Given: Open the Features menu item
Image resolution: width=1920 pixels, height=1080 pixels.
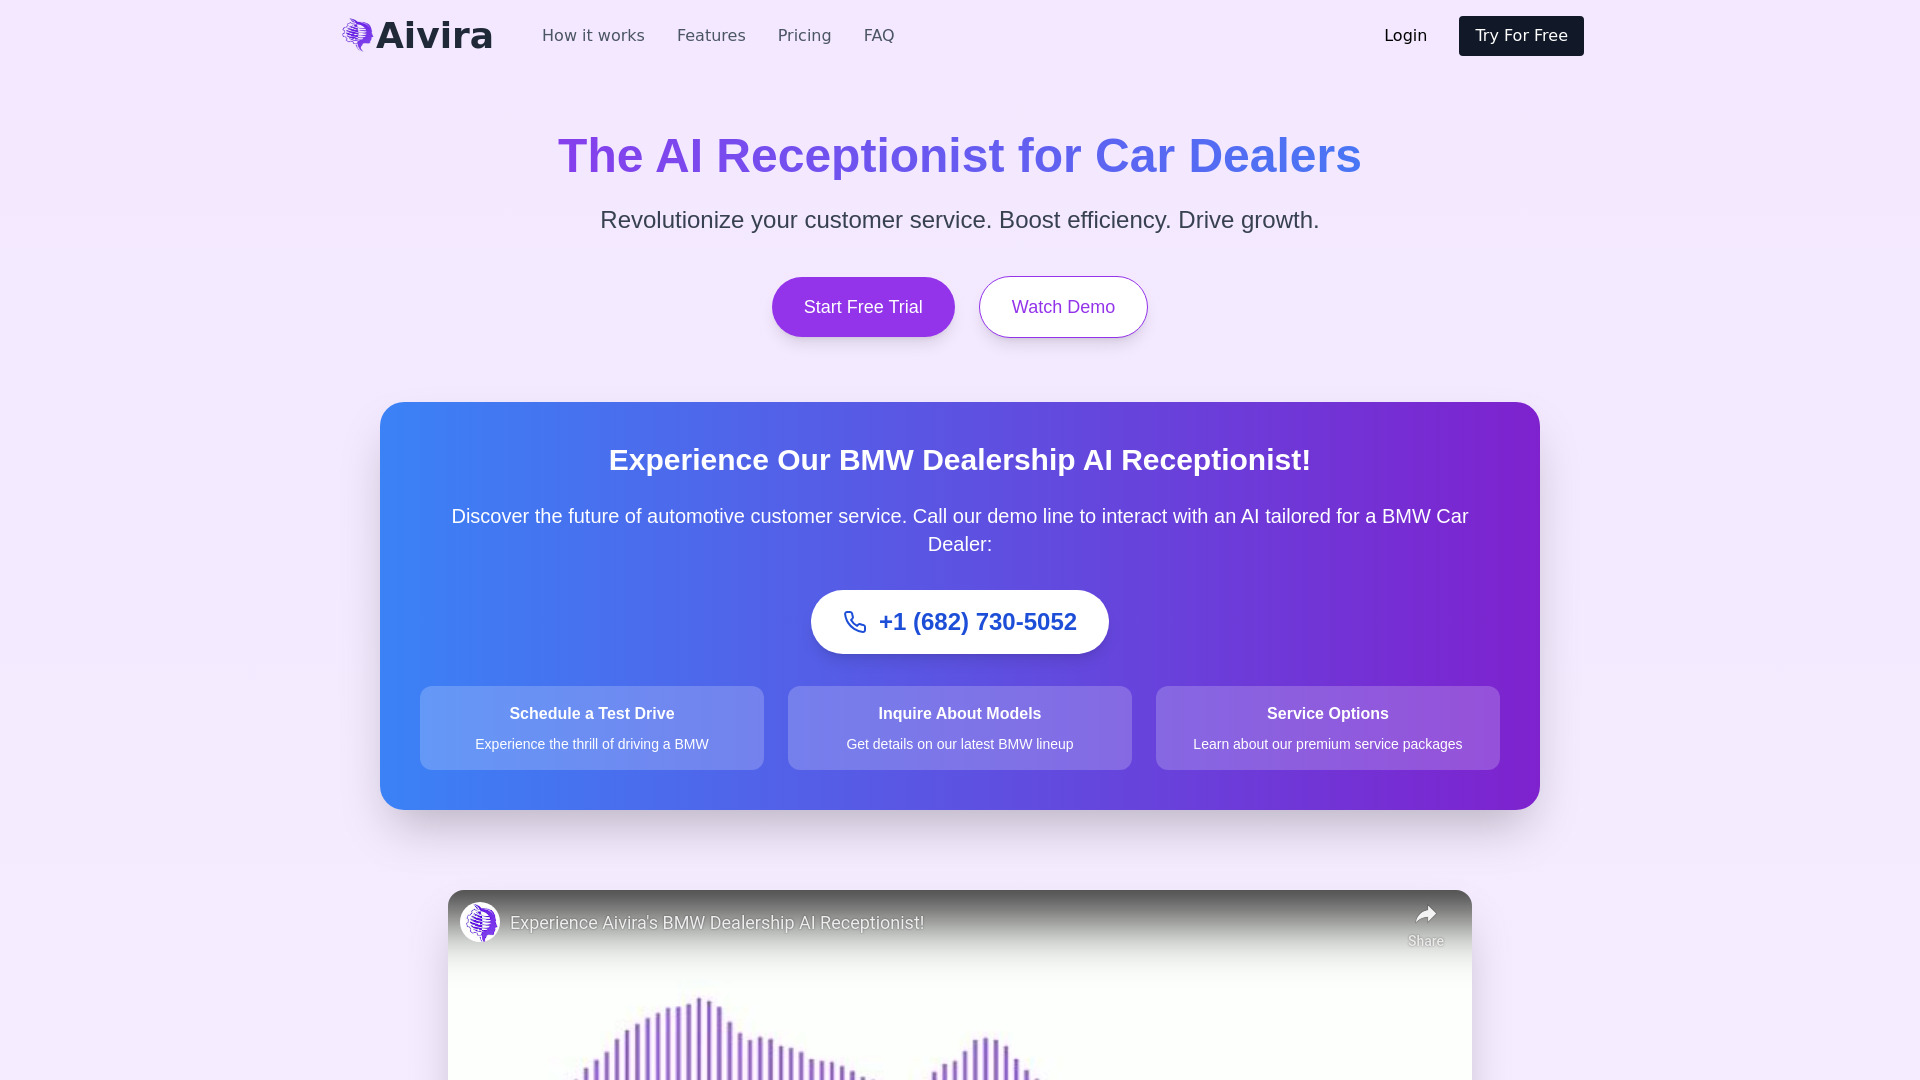Looking at the screenshot, I should pyautogui.click(x=711, y=36).
